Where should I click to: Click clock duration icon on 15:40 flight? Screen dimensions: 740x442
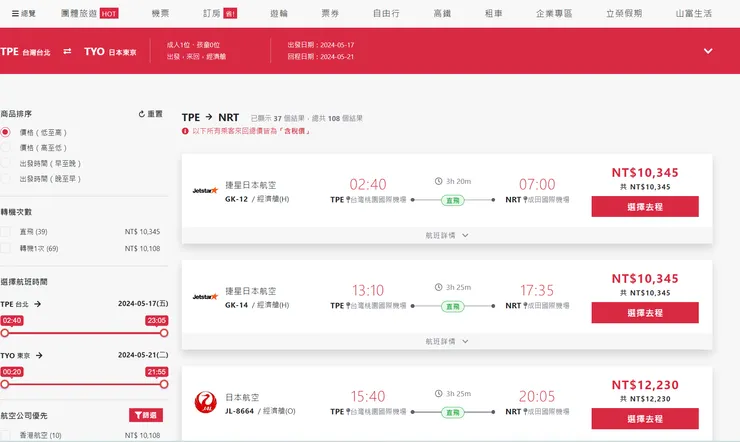438,393
